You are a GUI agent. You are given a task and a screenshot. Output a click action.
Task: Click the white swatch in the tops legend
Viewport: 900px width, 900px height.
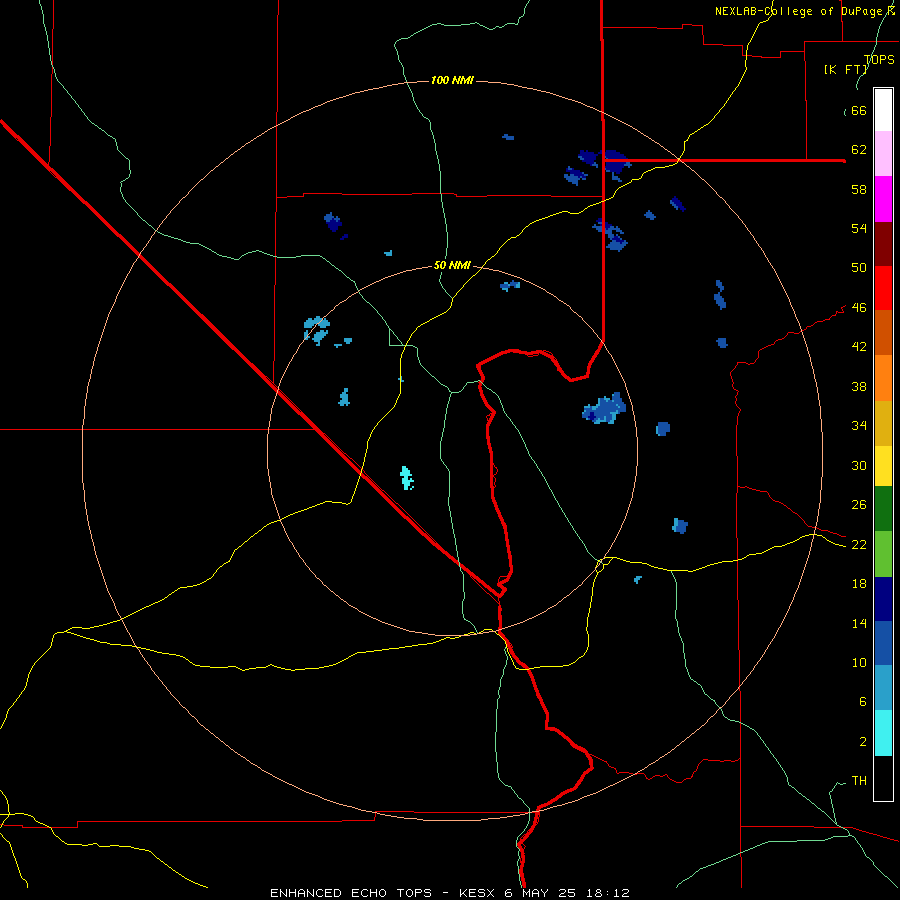pyautogui.click(x=883, y=110)
